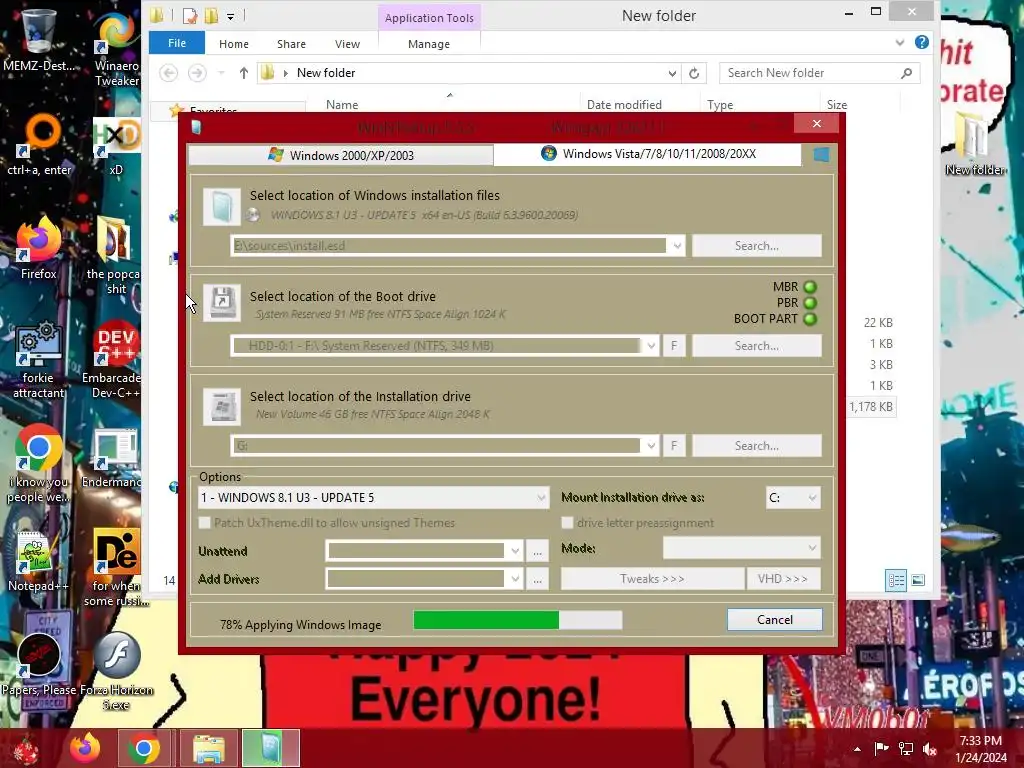Screen dimensions: 1024x768
Task: Expand the Installation drive G: dropdown
Action: click(x=651, y=445)
